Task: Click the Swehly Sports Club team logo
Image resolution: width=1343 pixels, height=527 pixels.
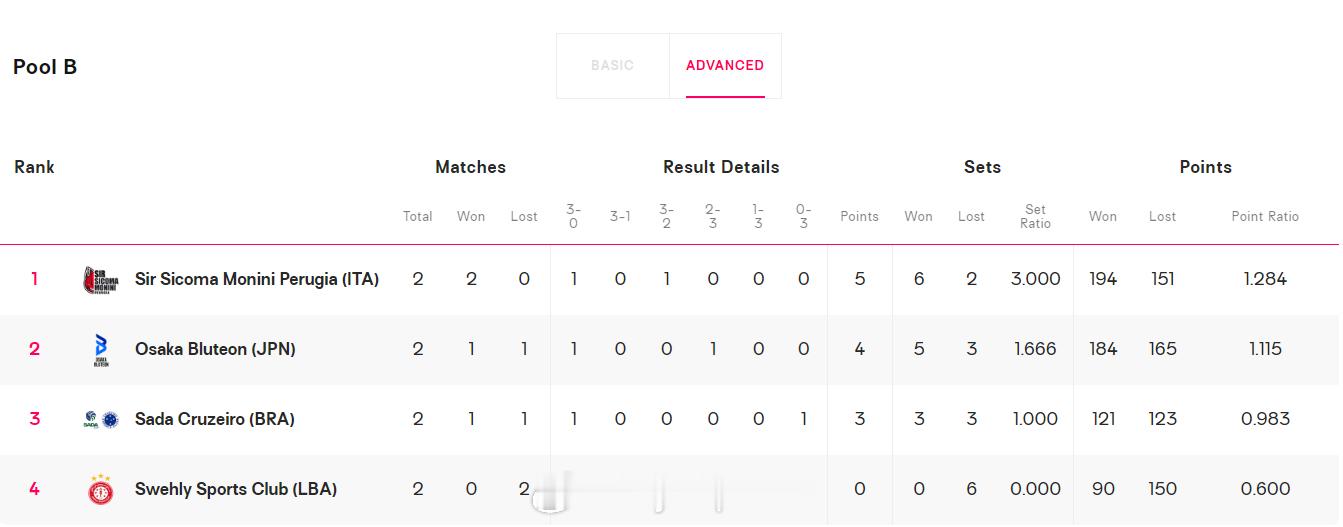Action: click(x=100, y=489)
